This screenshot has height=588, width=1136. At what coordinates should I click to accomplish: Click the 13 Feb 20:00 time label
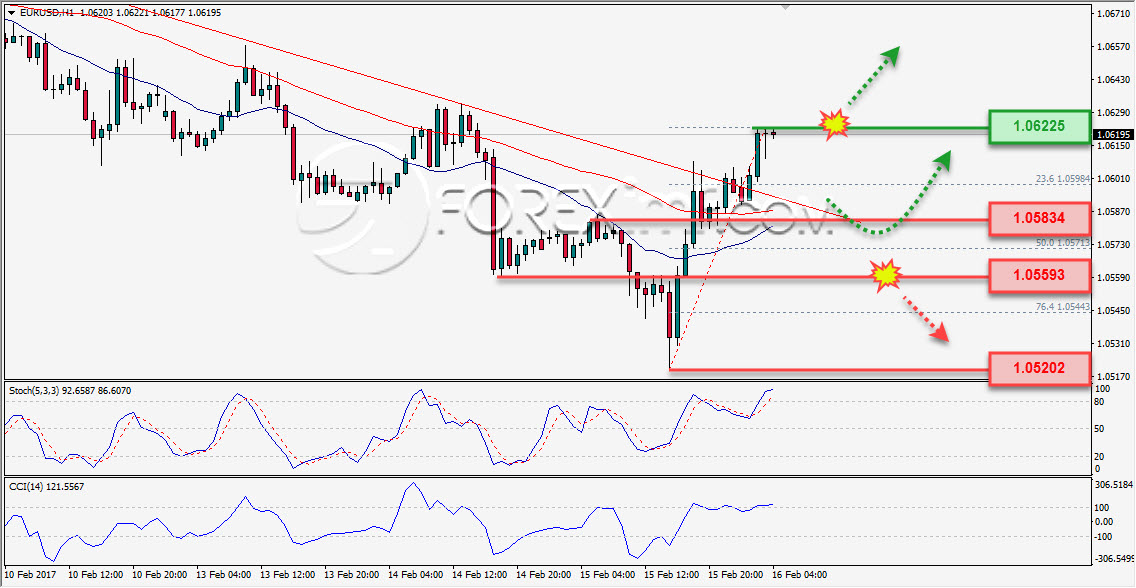click(351, 574)
